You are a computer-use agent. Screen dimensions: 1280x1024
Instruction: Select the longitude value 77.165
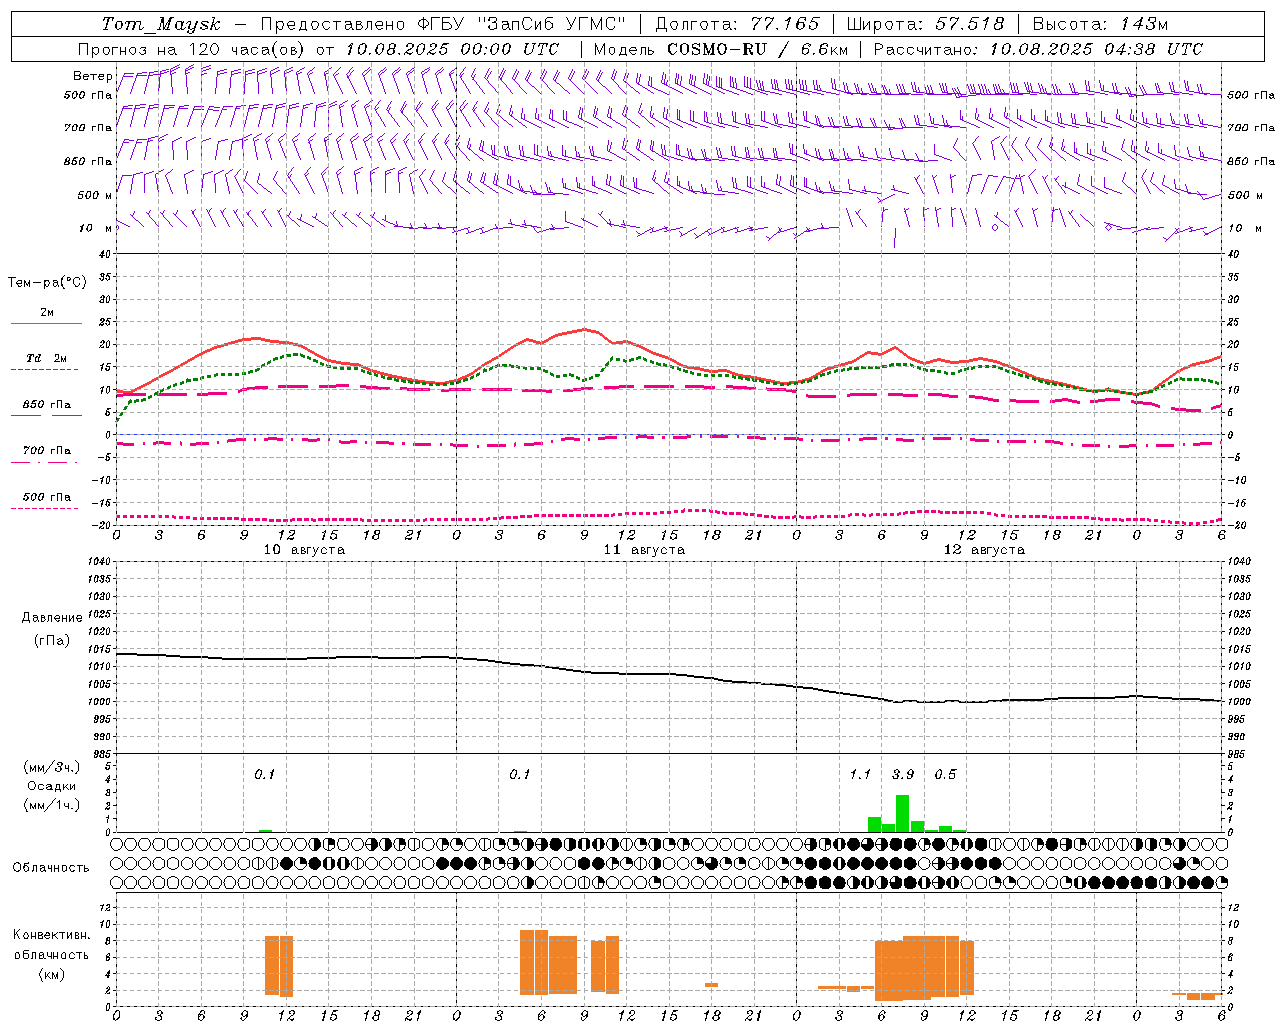pos(785,24)
